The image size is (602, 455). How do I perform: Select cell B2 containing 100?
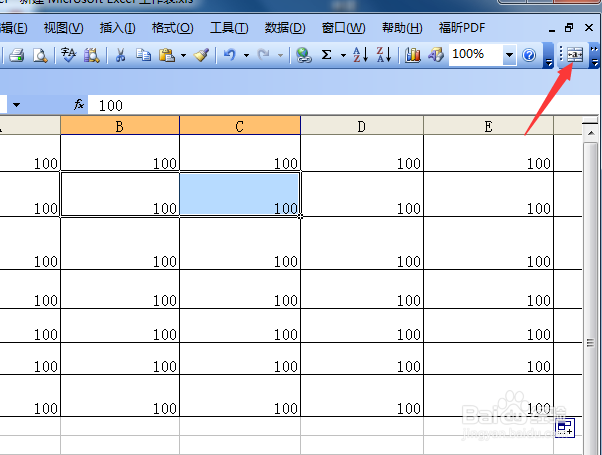(x=120, y=194)
